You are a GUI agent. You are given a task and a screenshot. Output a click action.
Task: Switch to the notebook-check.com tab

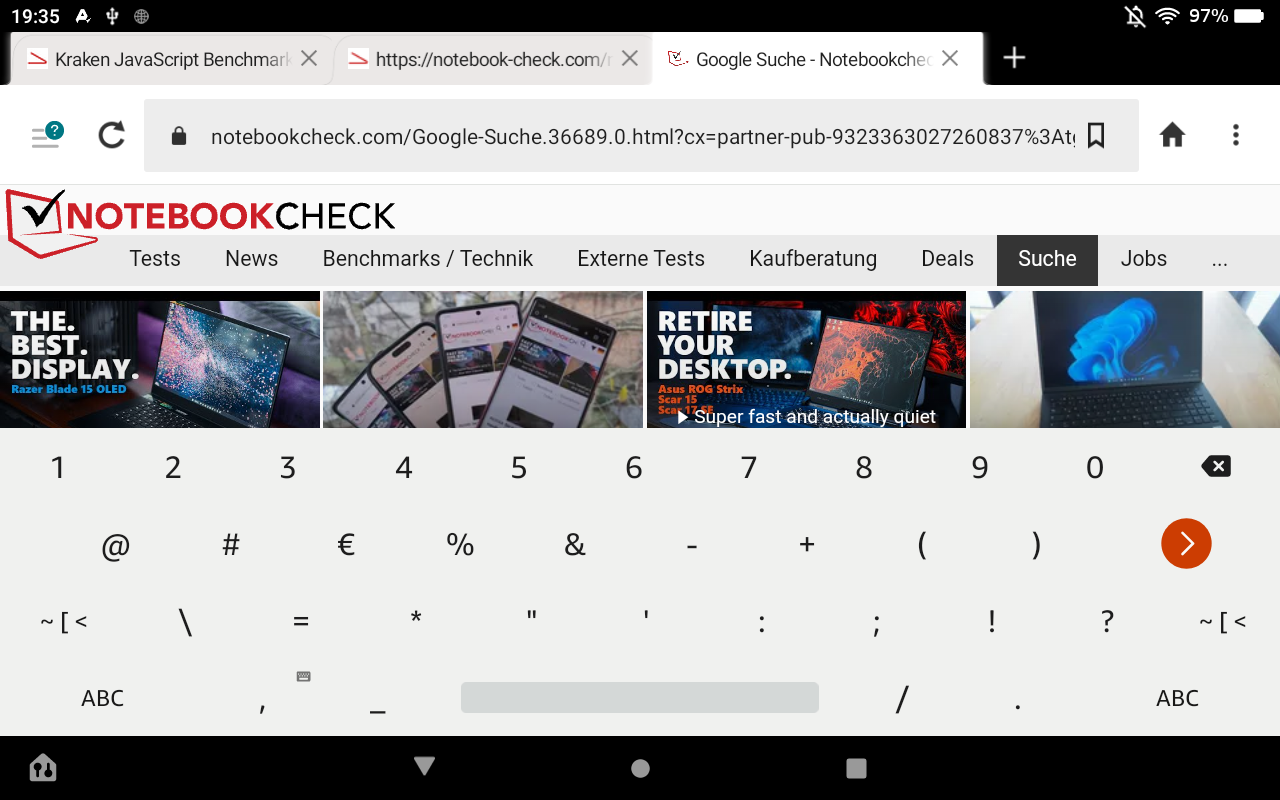(x=492, y=59)
